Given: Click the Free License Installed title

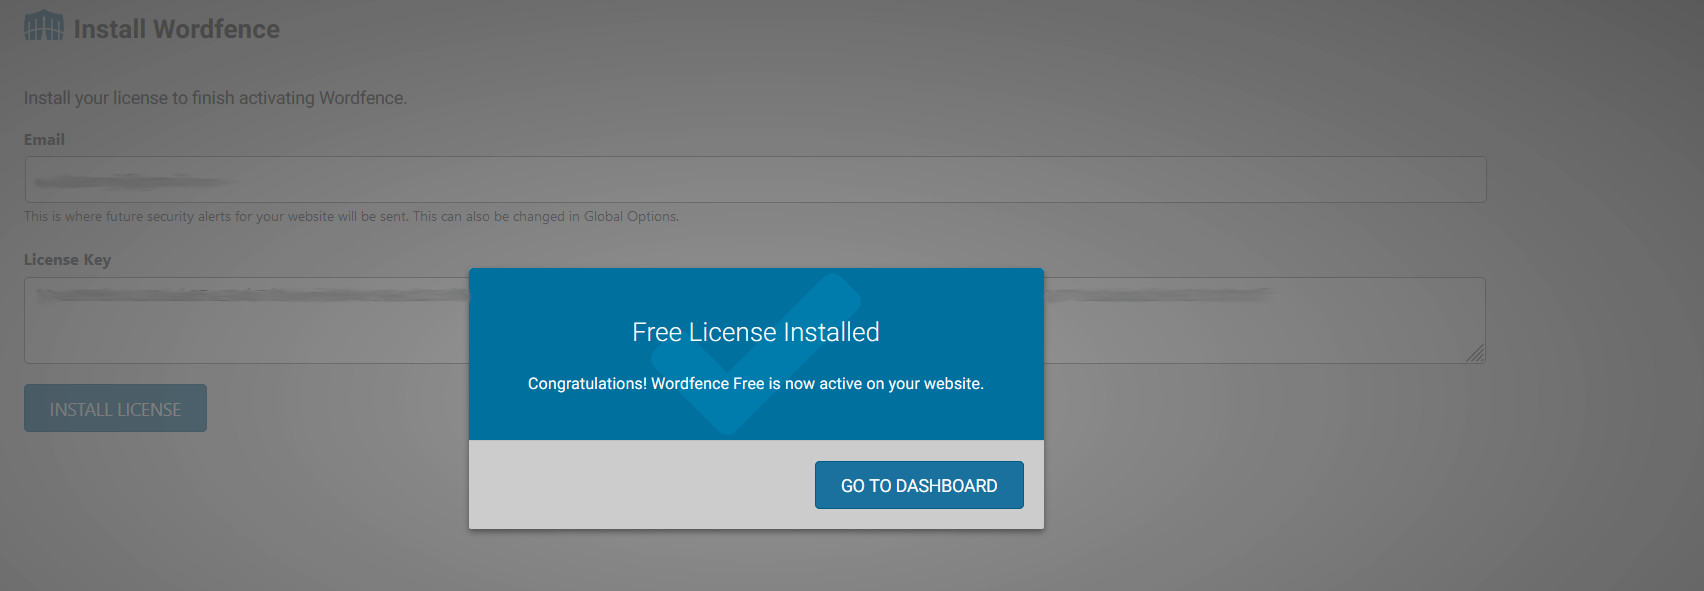Looking at the screenshot, I should pyautogui.click(x=755, y=332).
